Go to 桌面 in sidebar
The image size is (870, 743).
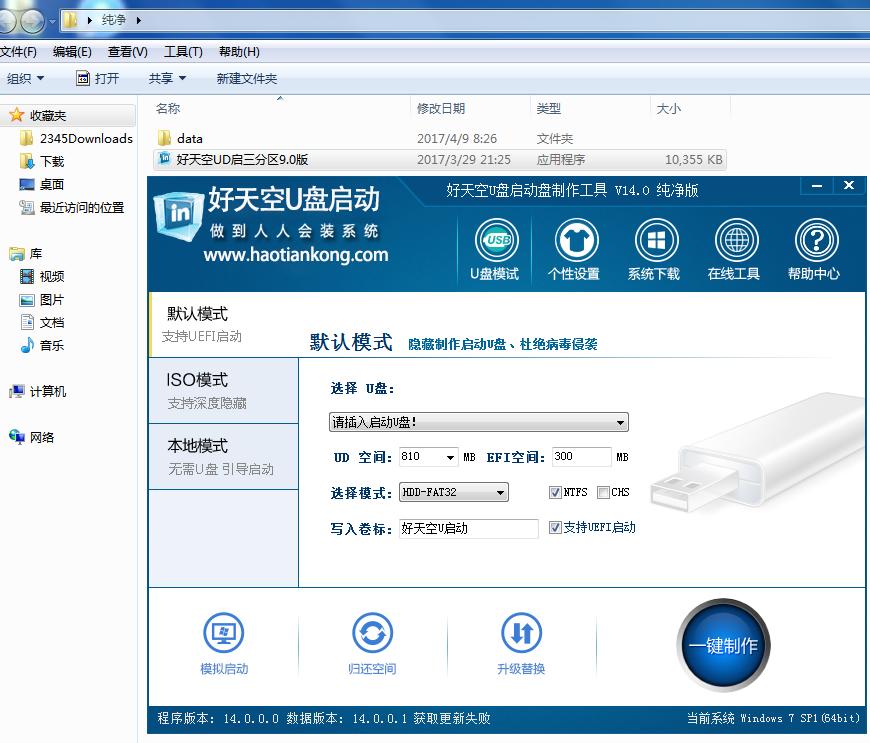(42, 184)
